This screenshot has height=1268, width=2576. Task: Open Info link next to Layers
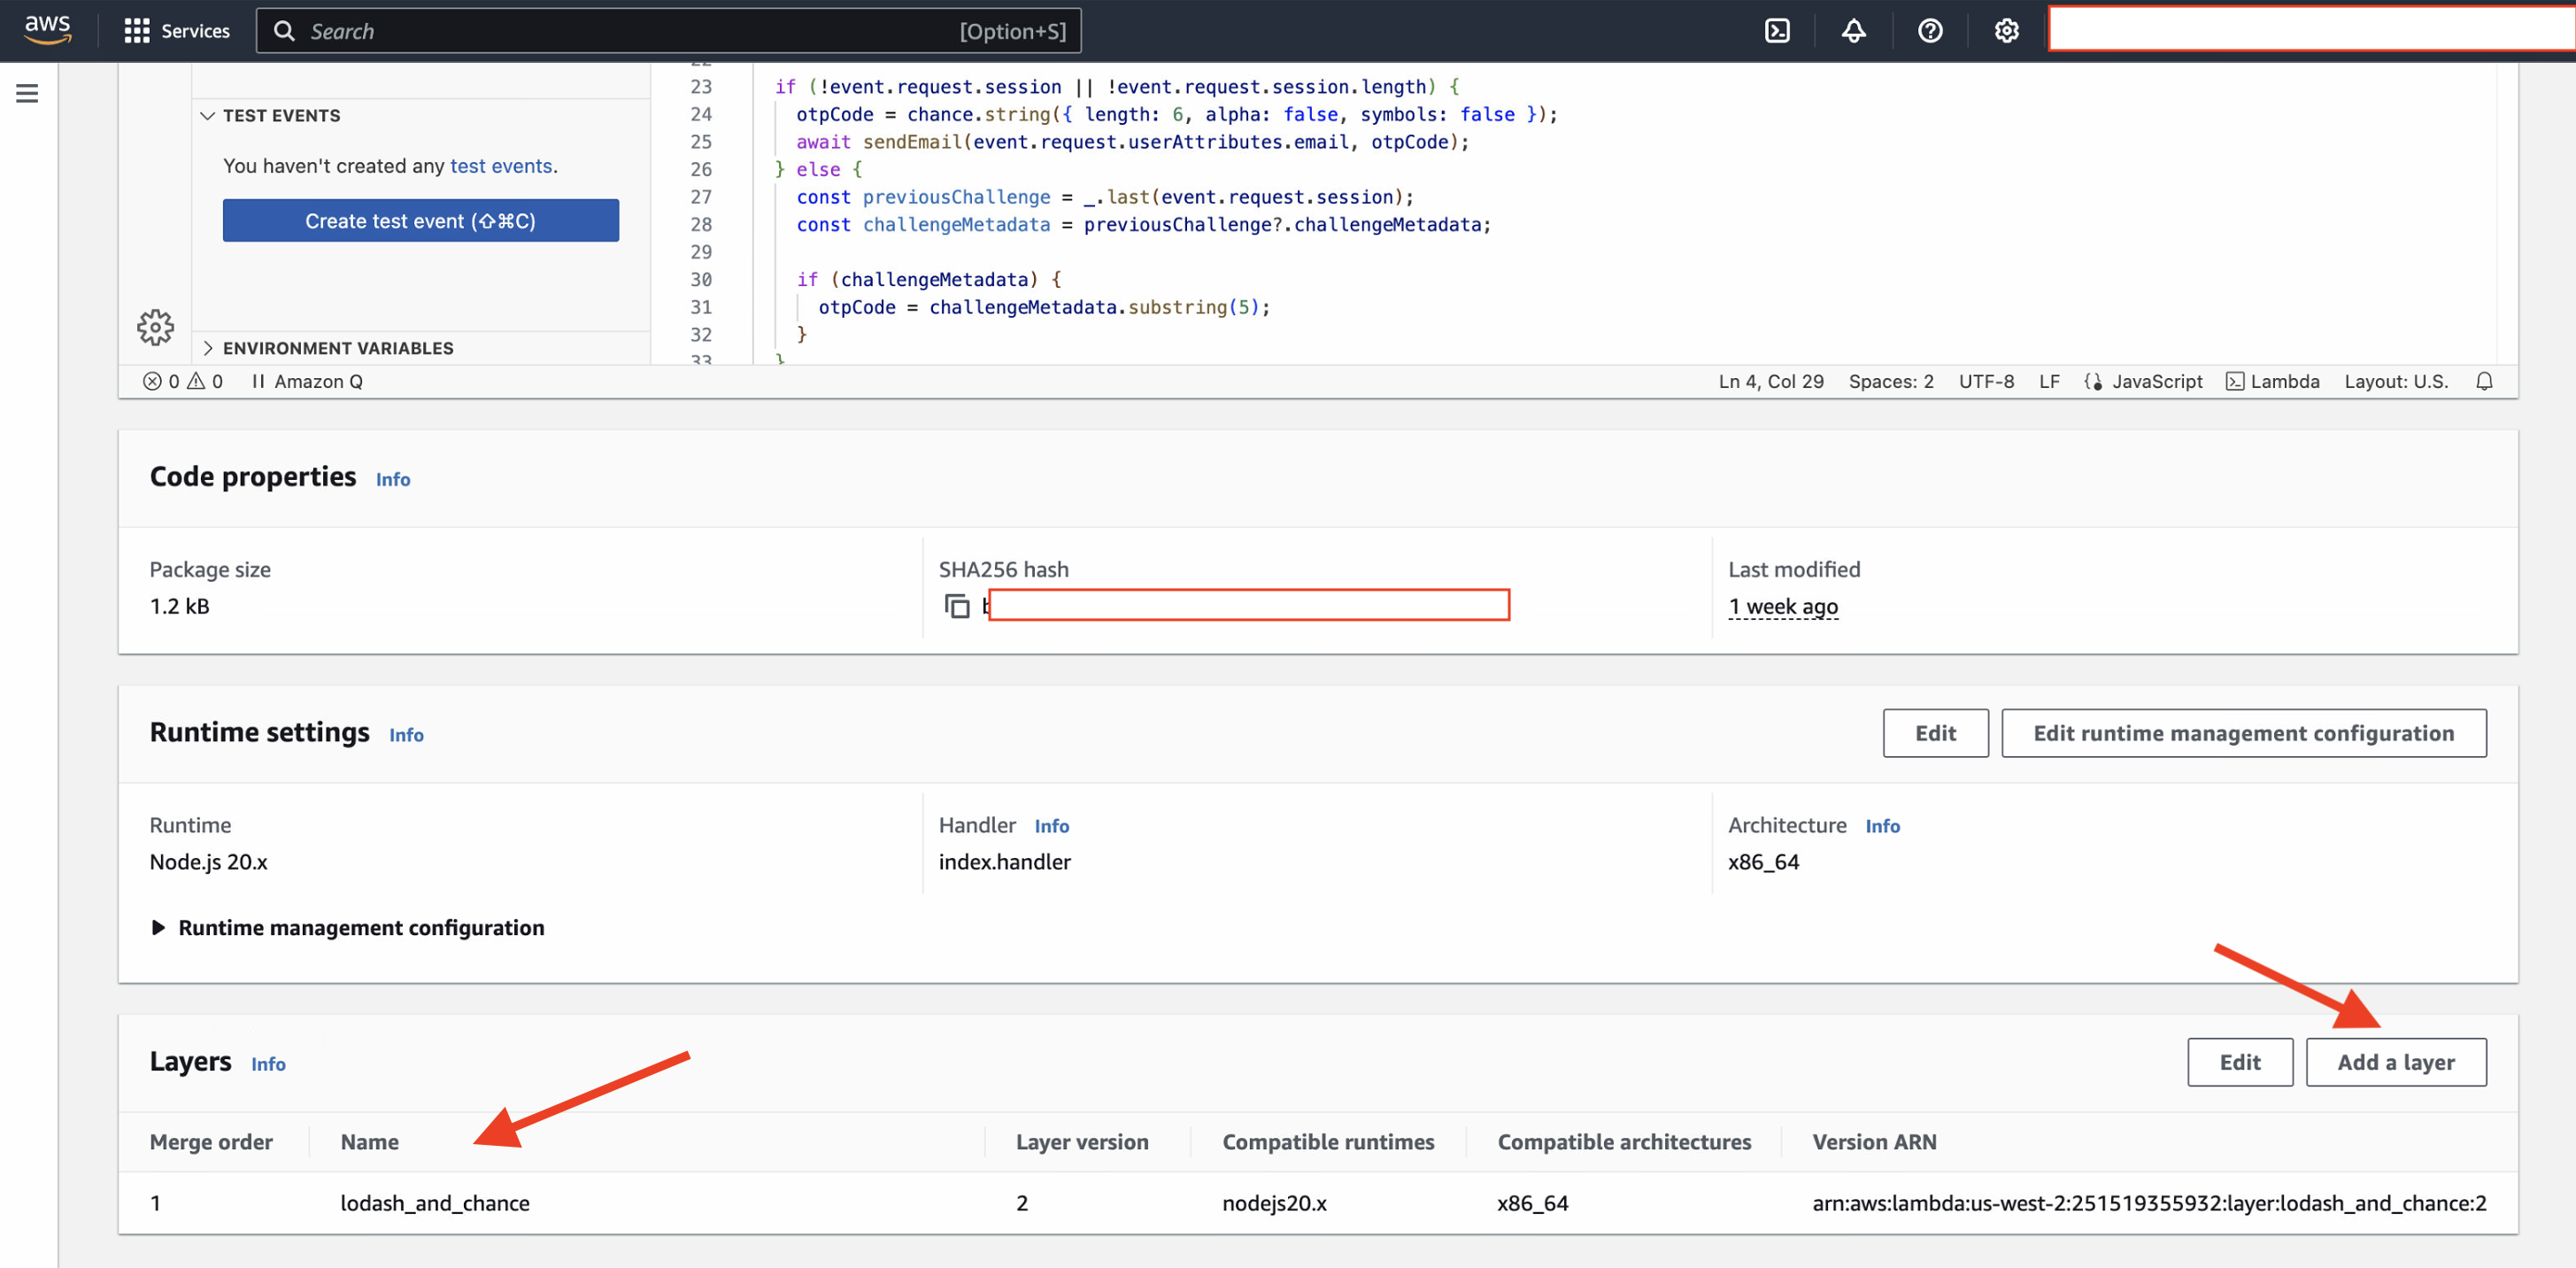click(268, 1064)
